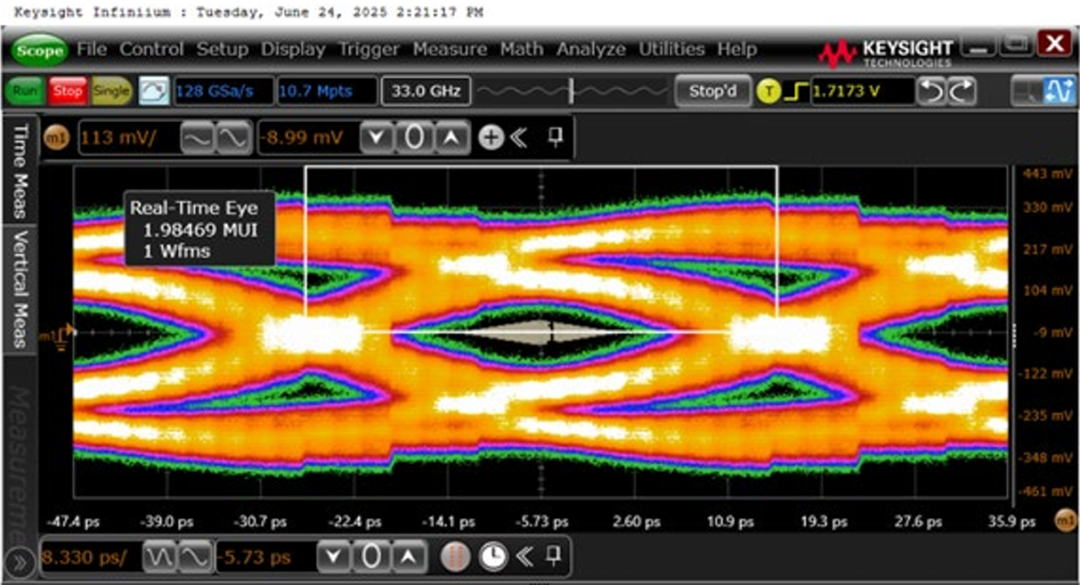Zero the vertical offset
Screen dimensions: 1080x585
click(413, 138)
